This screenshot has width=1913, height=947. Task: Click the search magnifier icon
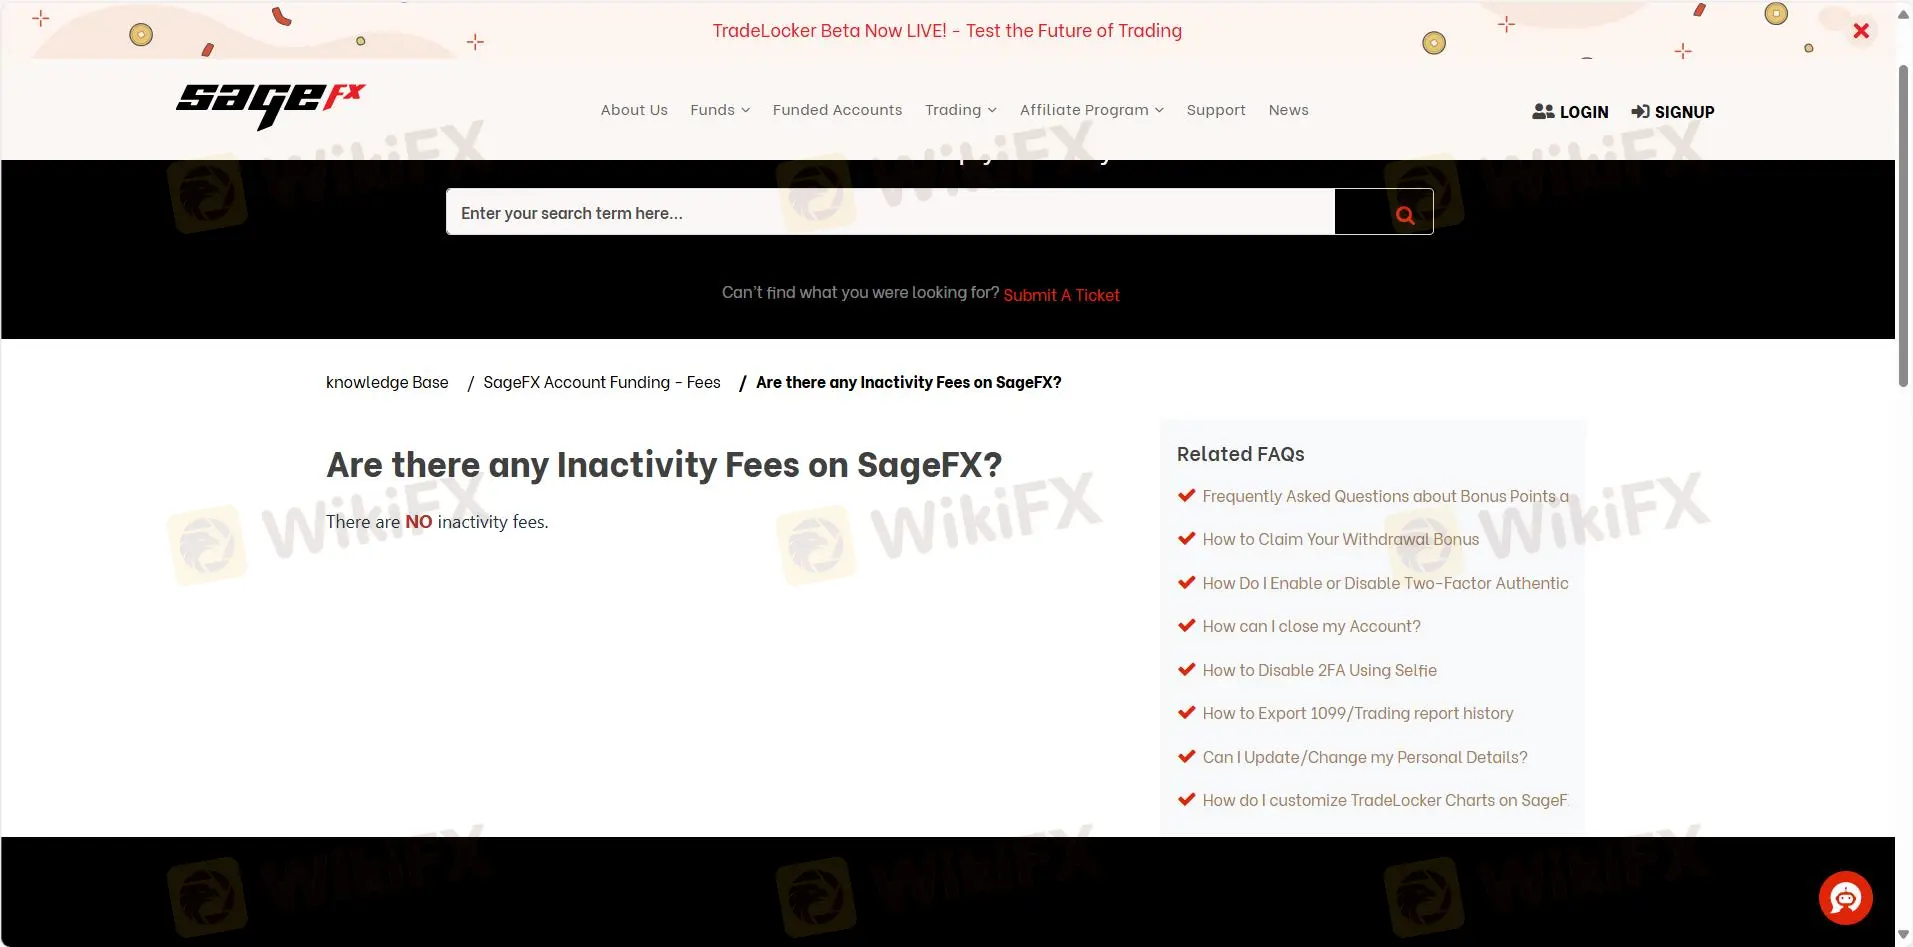coord(1403,213)
